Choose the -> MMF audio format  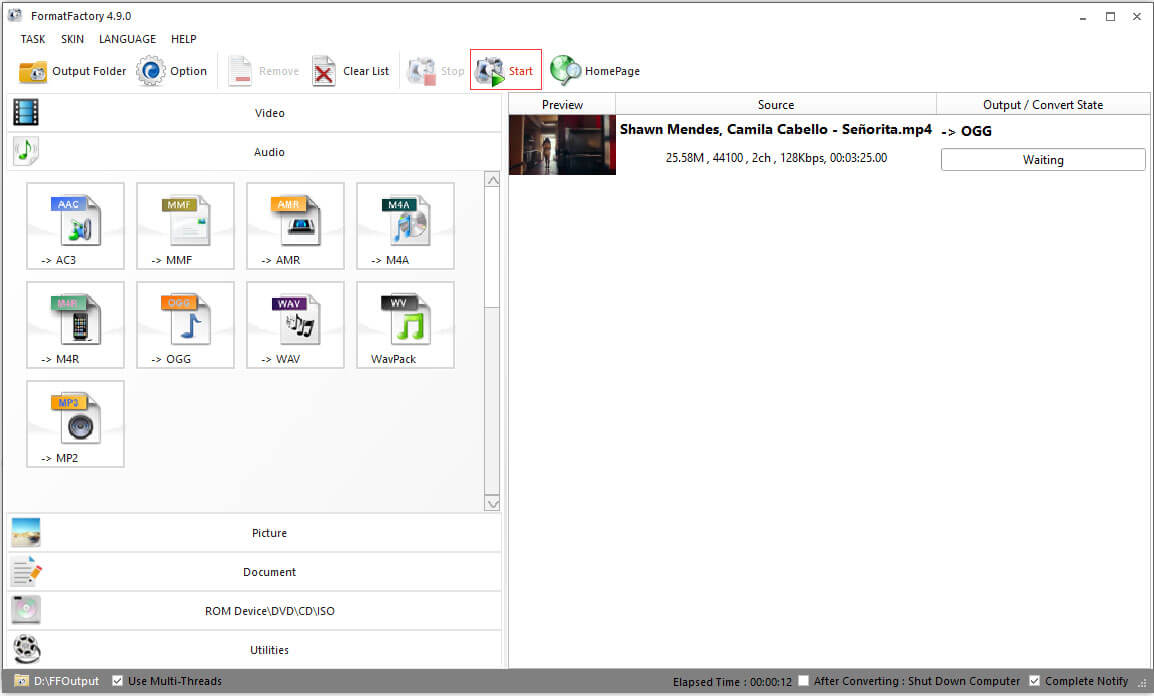(185, 226)
